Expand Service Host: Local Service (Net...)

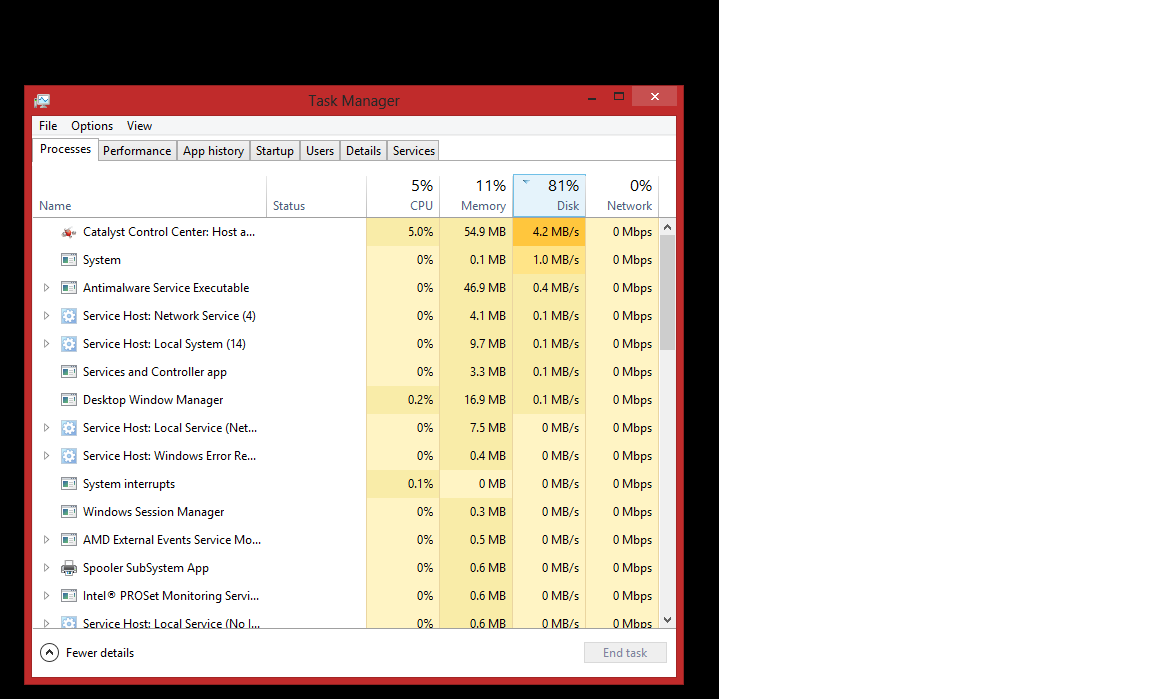click(x=46, y=428)
